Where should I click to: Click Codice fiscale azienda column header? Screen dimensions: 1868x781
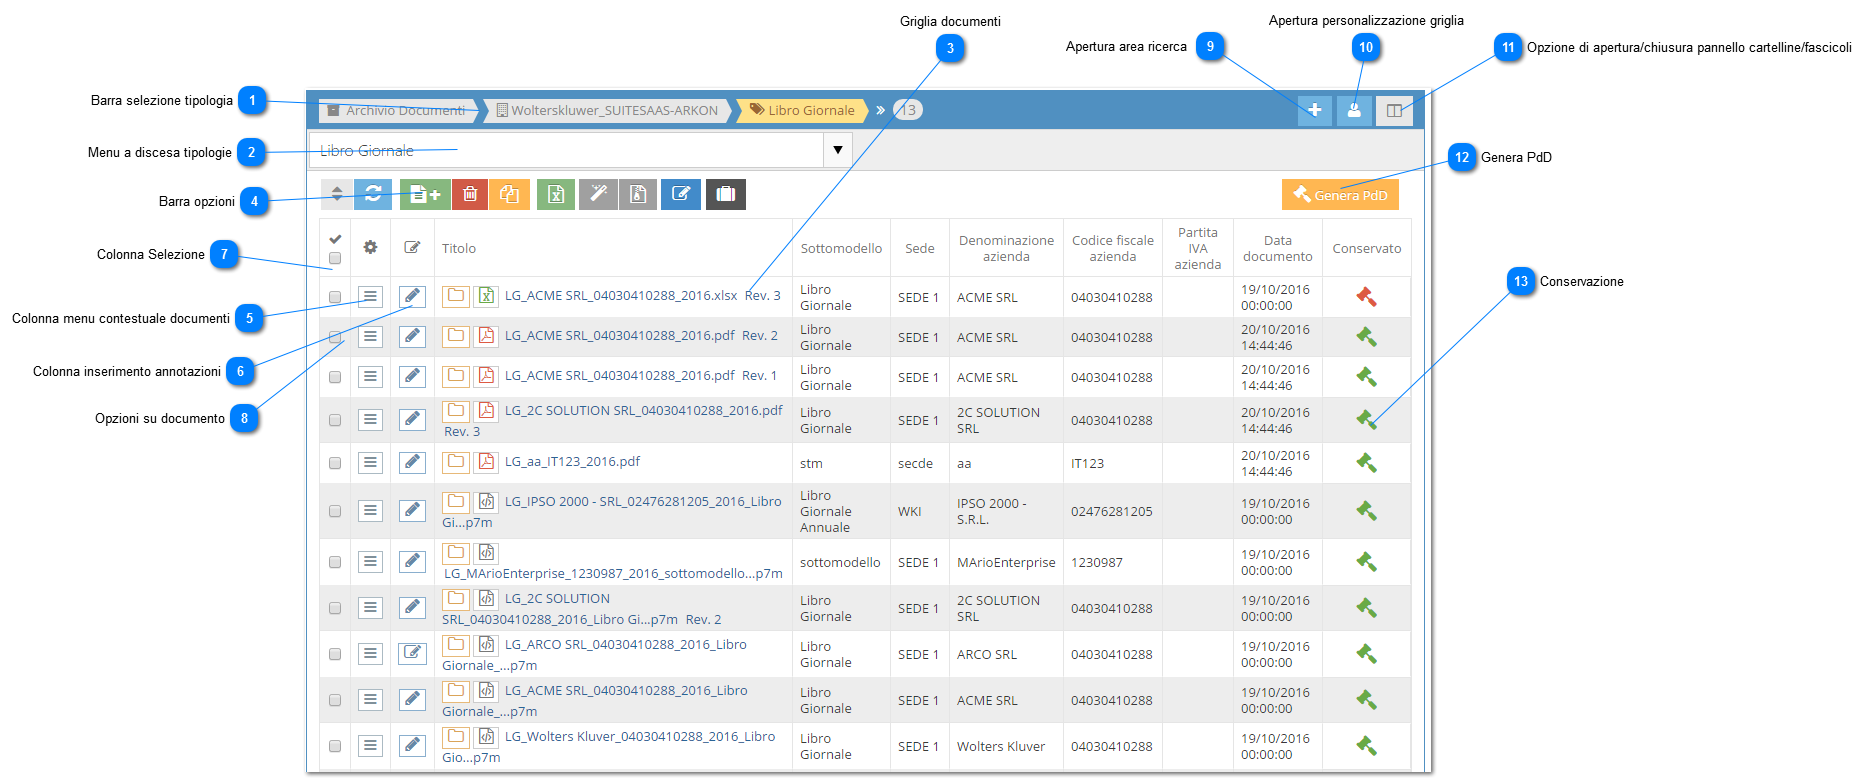coord(1113,248)
